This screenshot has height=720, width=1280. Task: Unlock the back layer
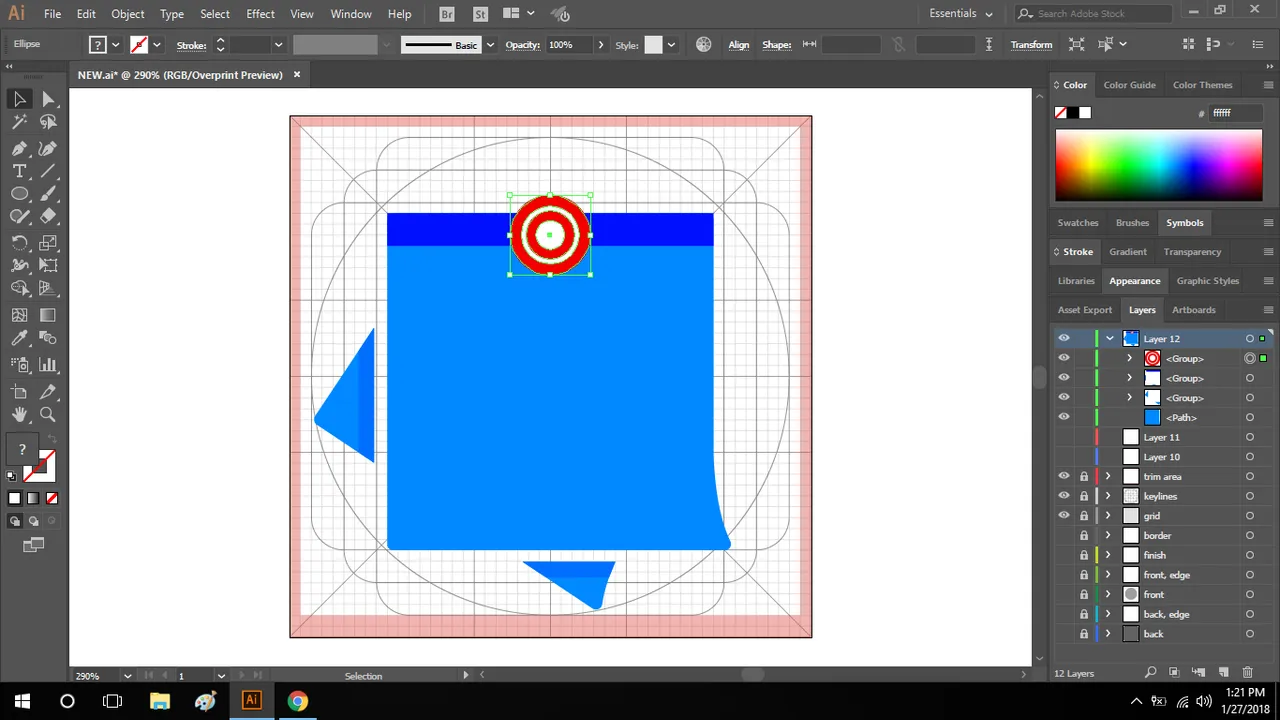point(1084,634)
